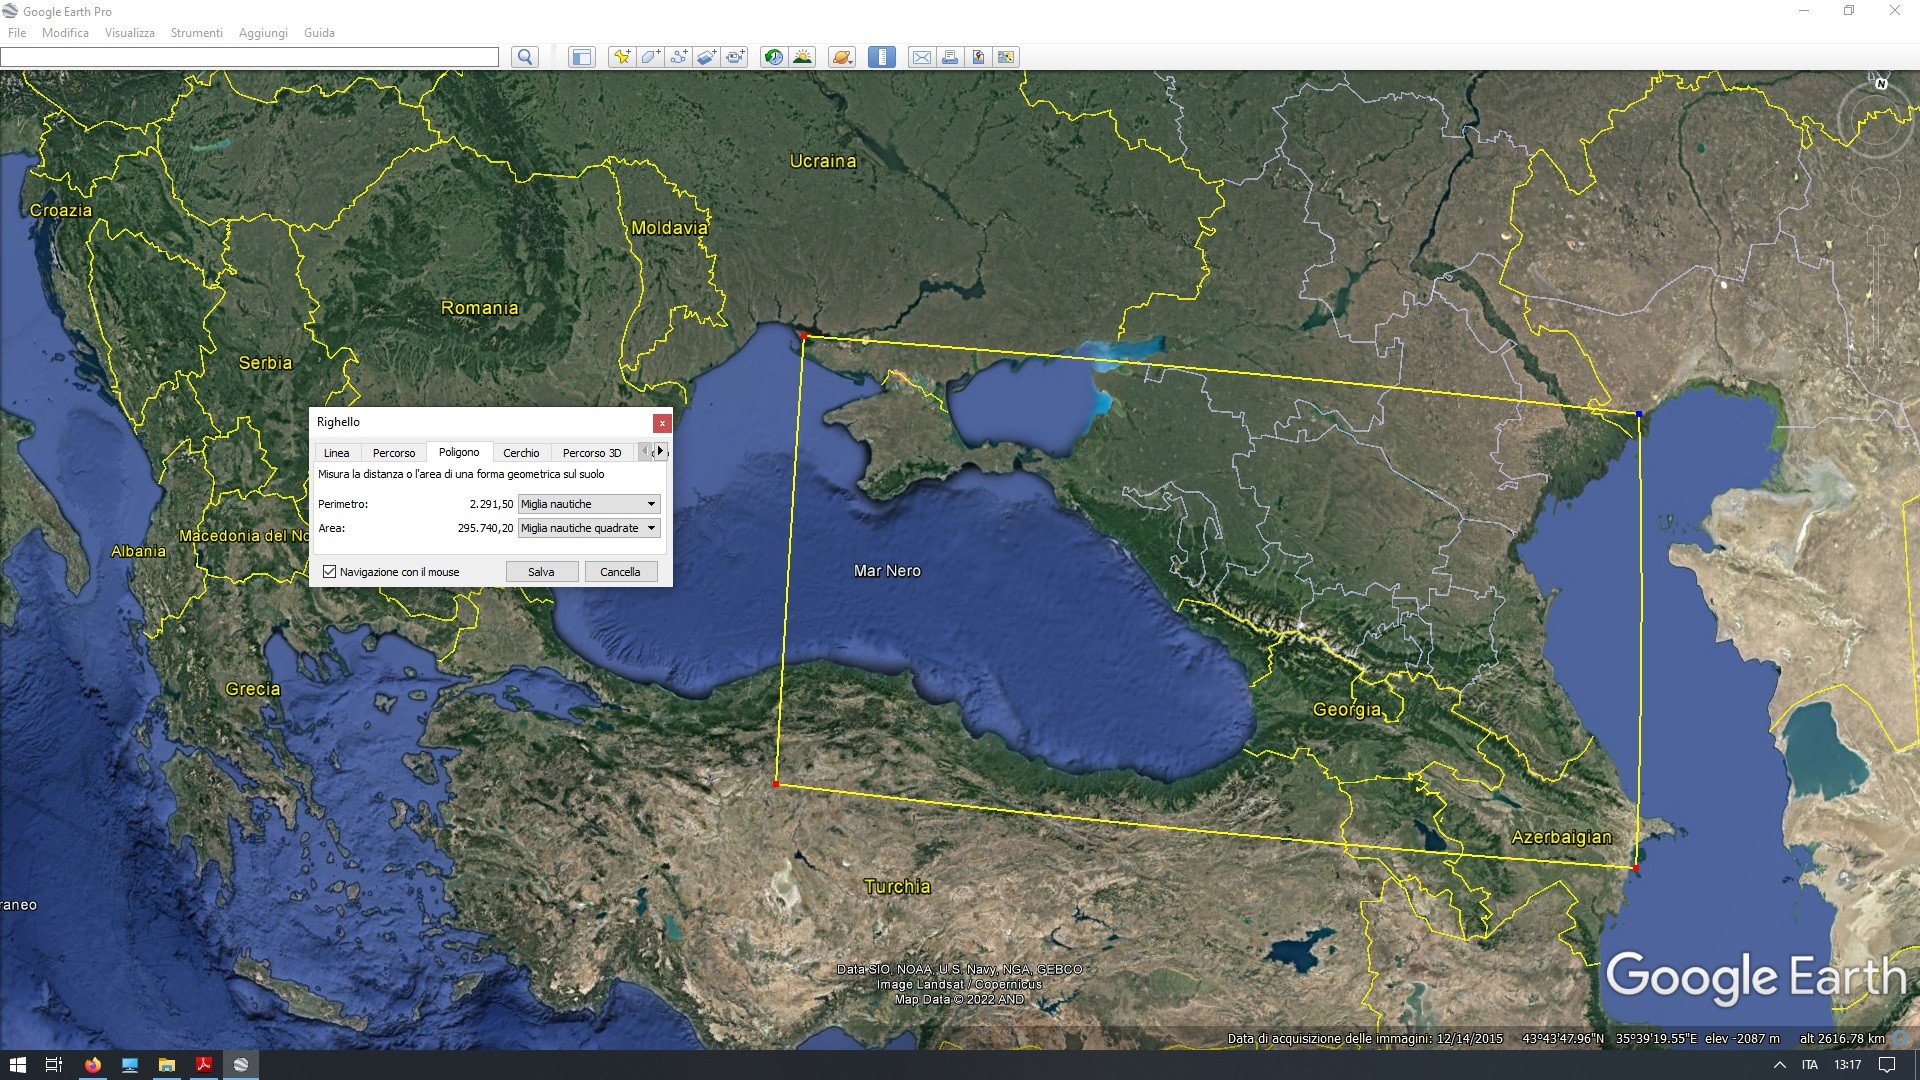
Task: Switch to the Linea tab
Action: coord(337,453)
